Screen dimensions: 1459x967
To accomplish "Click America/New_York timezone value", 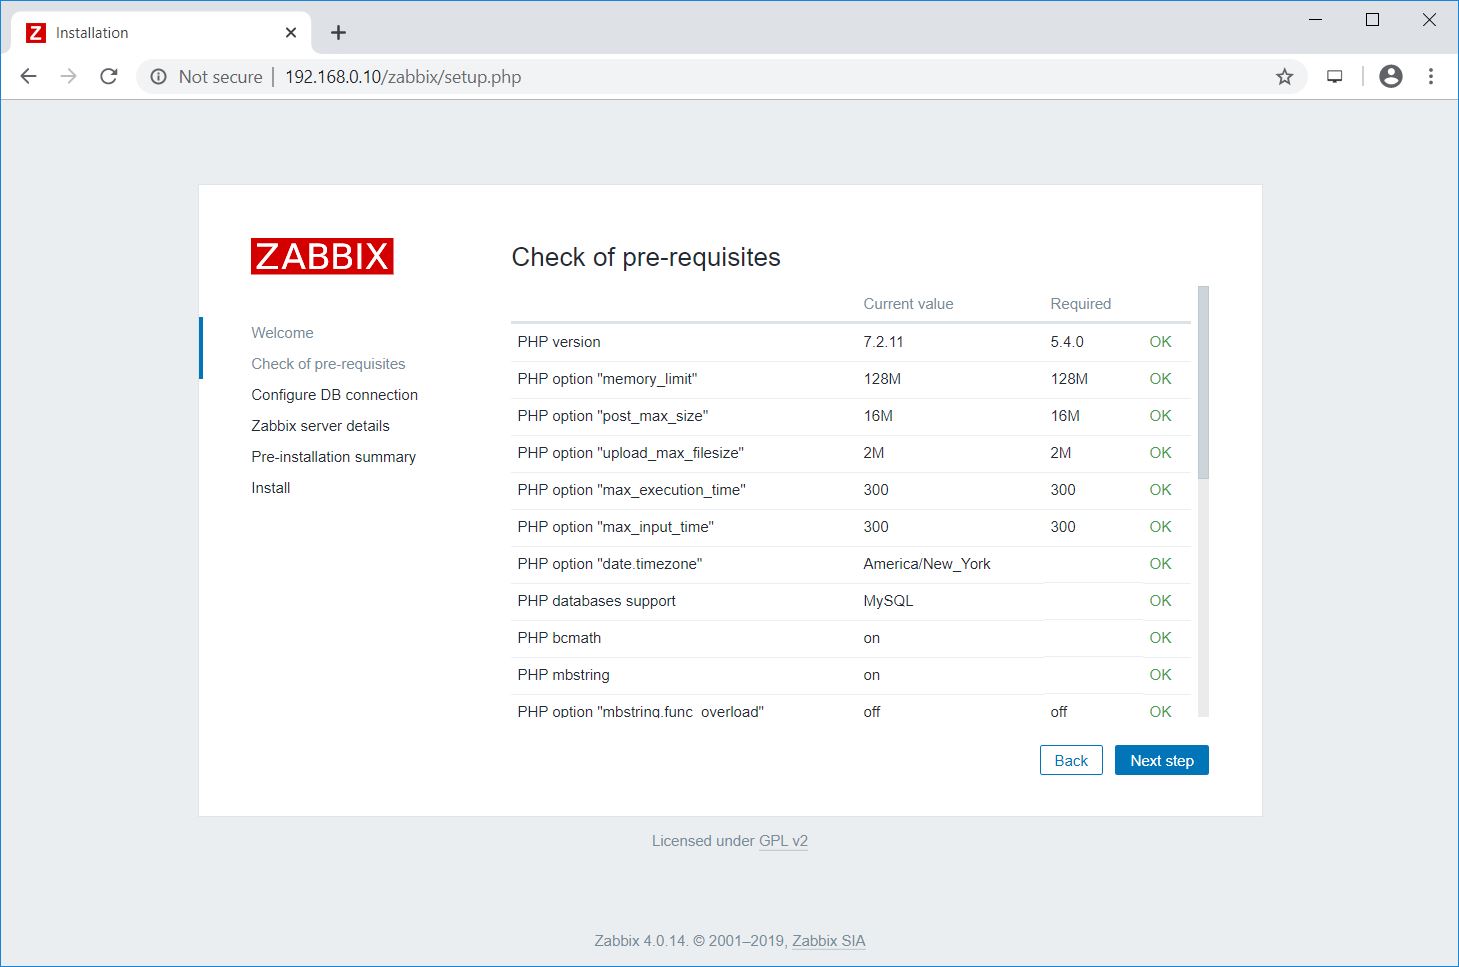I will [927, 564].
